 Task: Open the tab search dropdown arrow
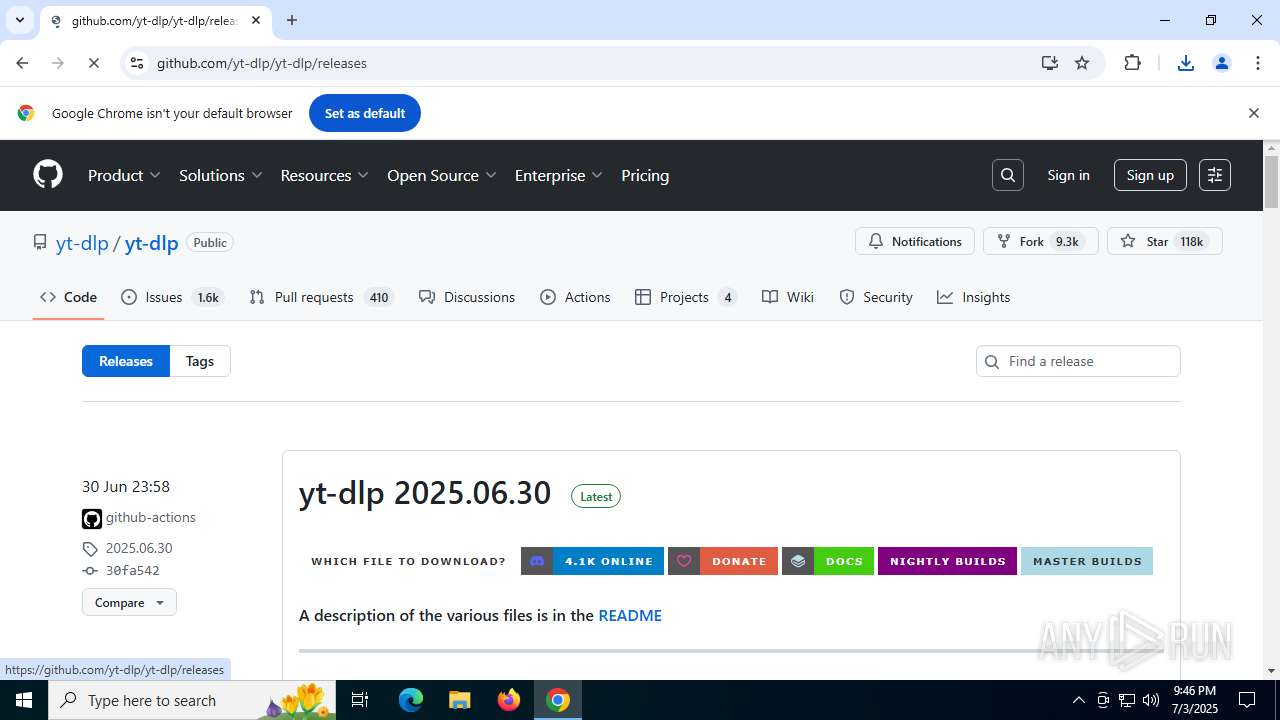coord(19,20)
